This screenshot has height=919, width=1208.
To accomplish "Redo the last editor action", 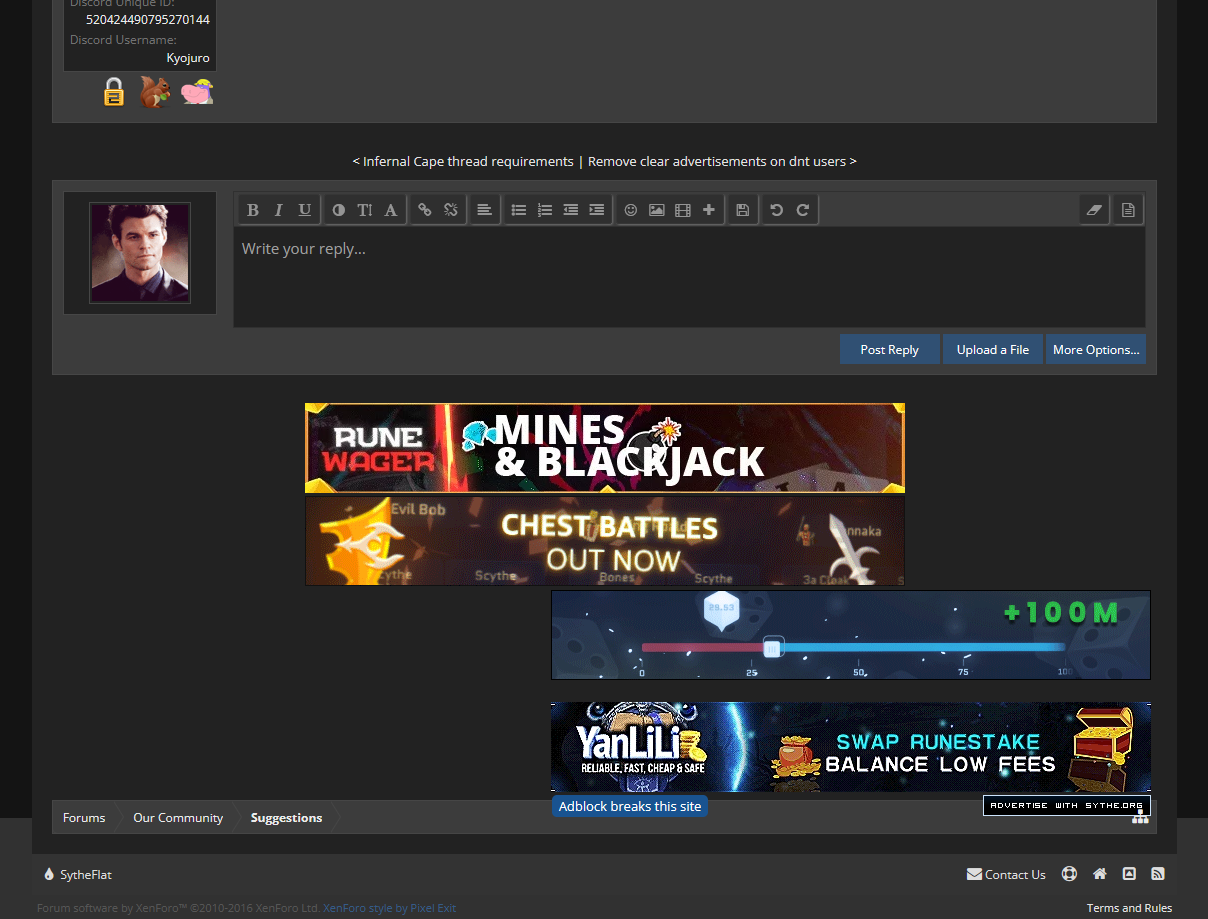I will click(x=803, y=210).
